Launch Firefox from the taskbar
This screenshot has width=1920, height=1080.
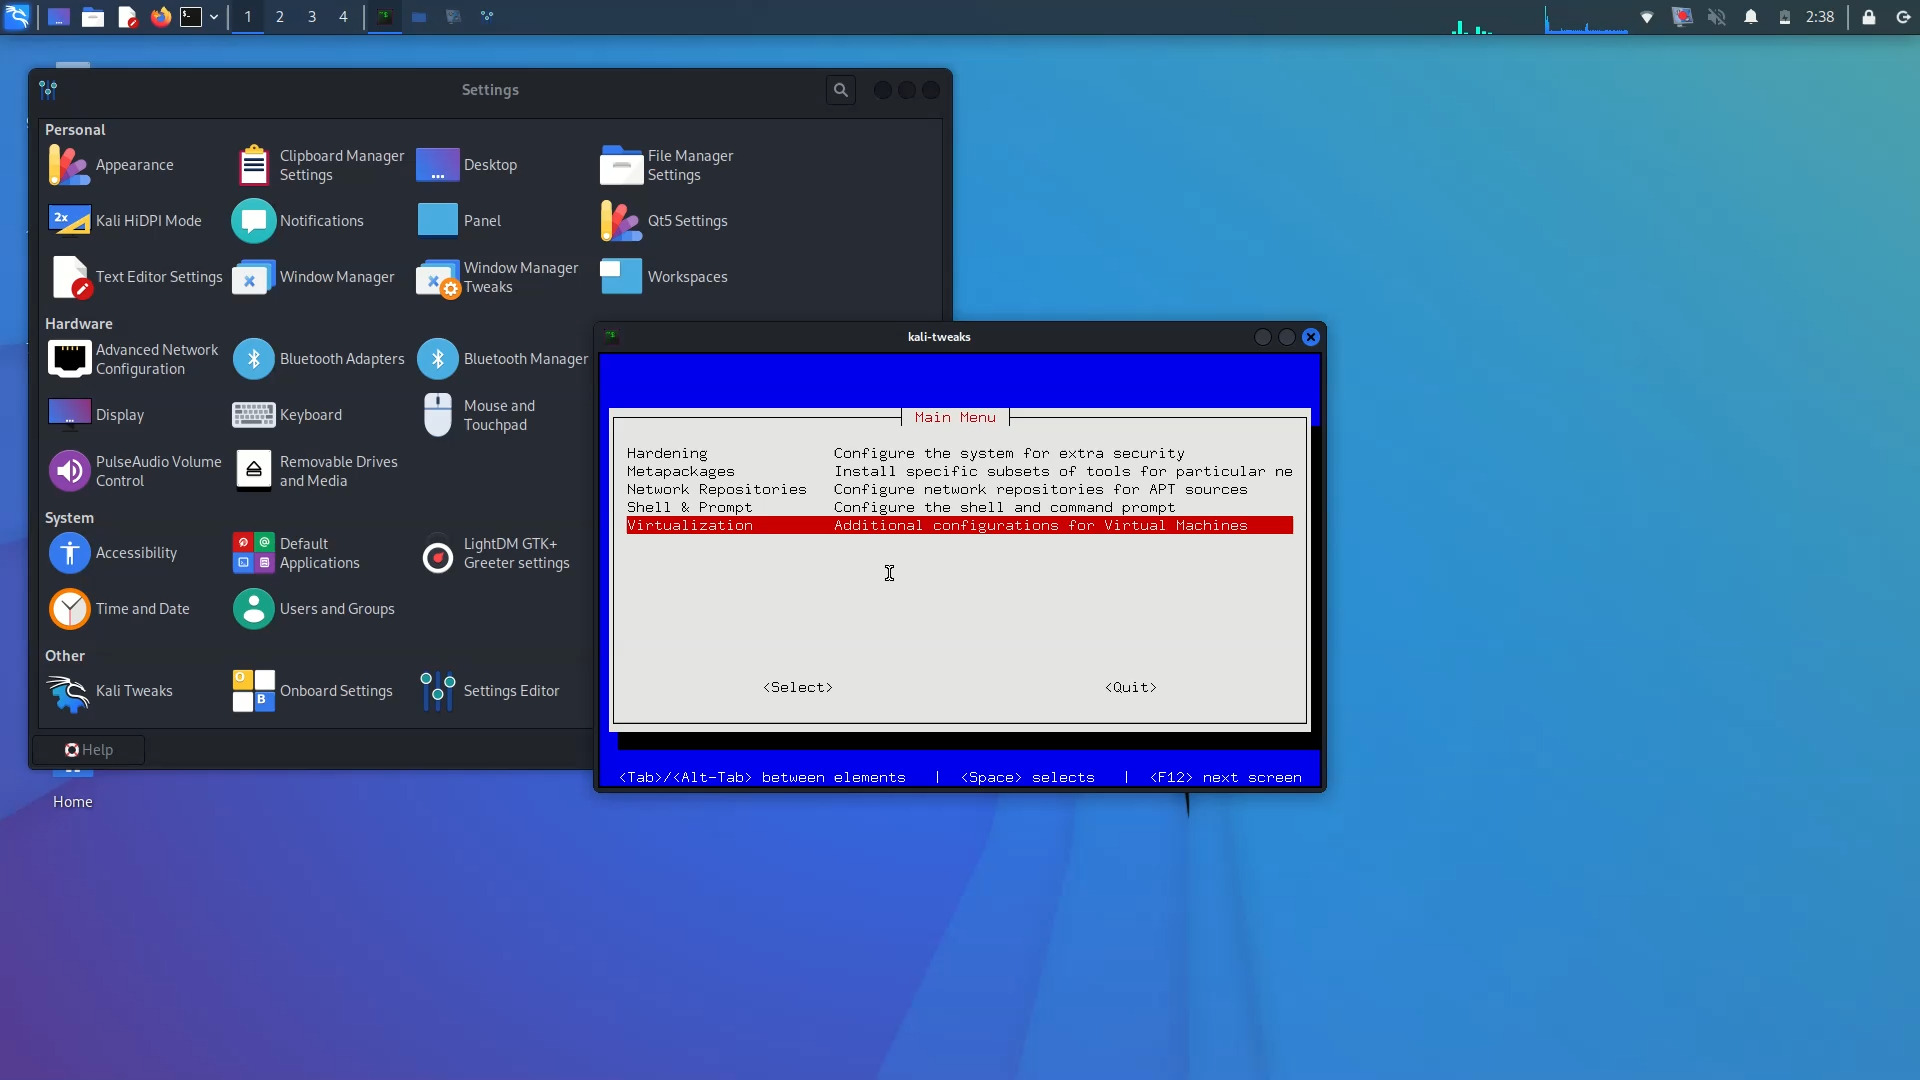point(160,17)
